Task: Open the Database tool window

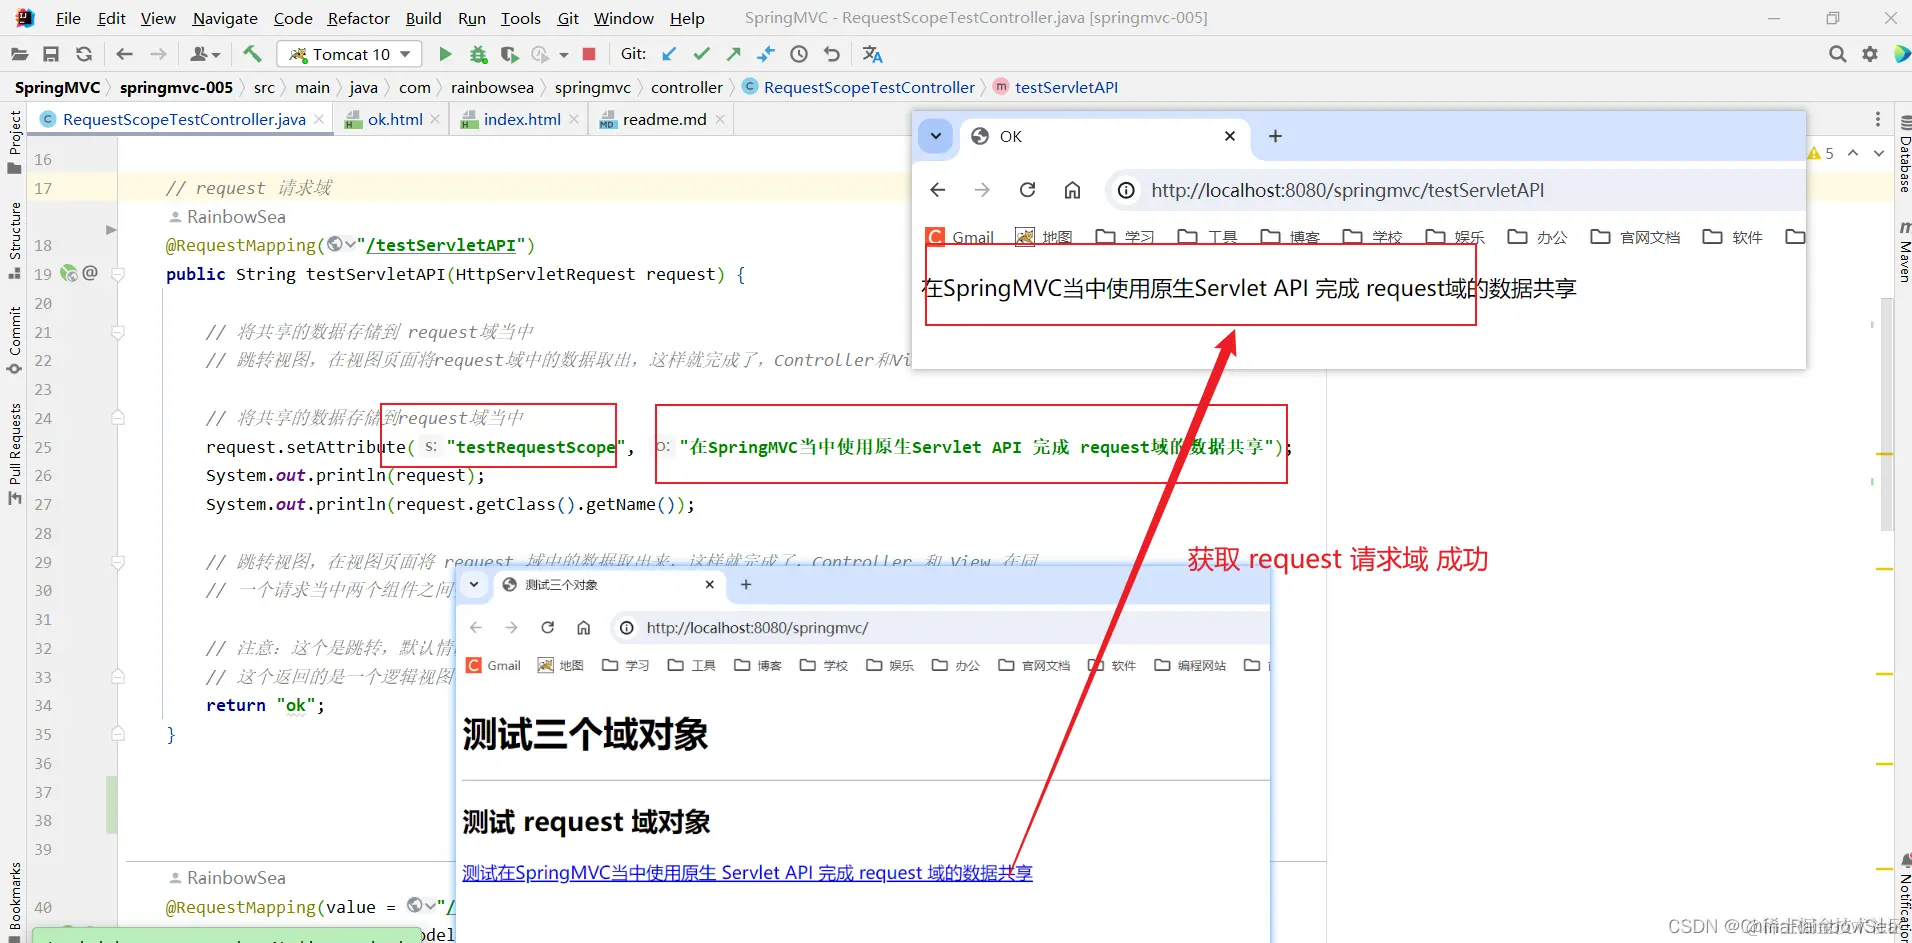Action: tap(1903, 154)
